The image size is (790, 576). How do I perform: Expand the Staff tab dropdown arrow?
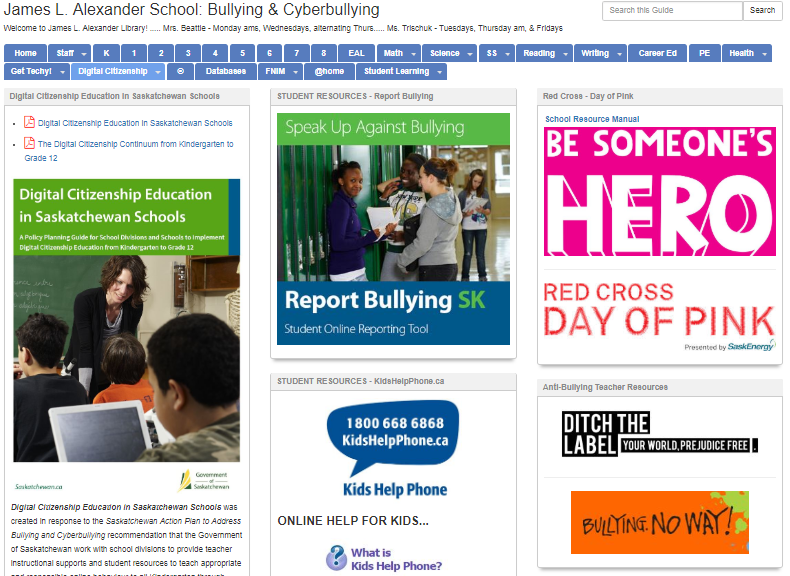pyautogui.click(x=84, y=54)
